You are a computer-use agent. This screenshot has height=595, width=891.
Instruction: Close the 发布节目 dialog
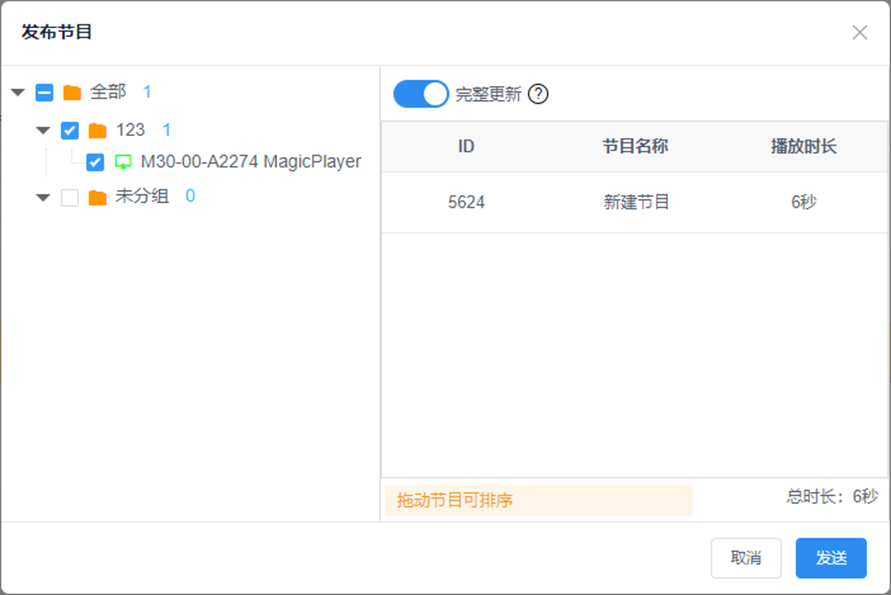pyautogui.click(x=859, y=32)
